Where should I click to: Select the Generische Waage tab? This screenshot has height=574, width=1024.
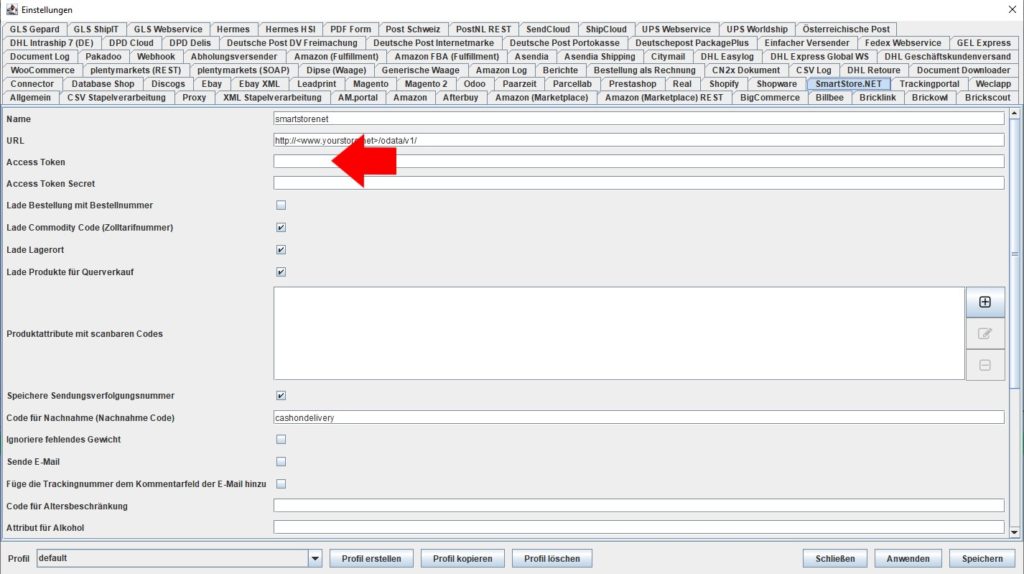420,70
